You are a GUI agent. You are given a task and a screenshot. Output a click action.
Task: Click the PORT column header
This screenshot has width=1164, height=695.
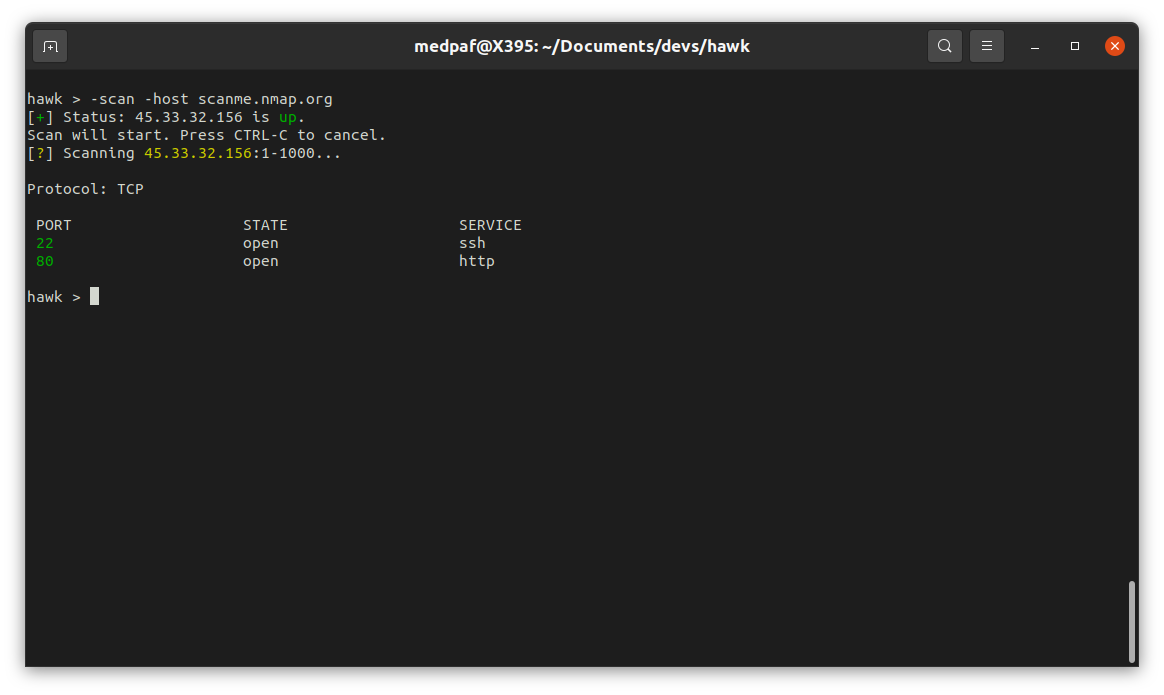pyautogui.click(x=54, y=225)
